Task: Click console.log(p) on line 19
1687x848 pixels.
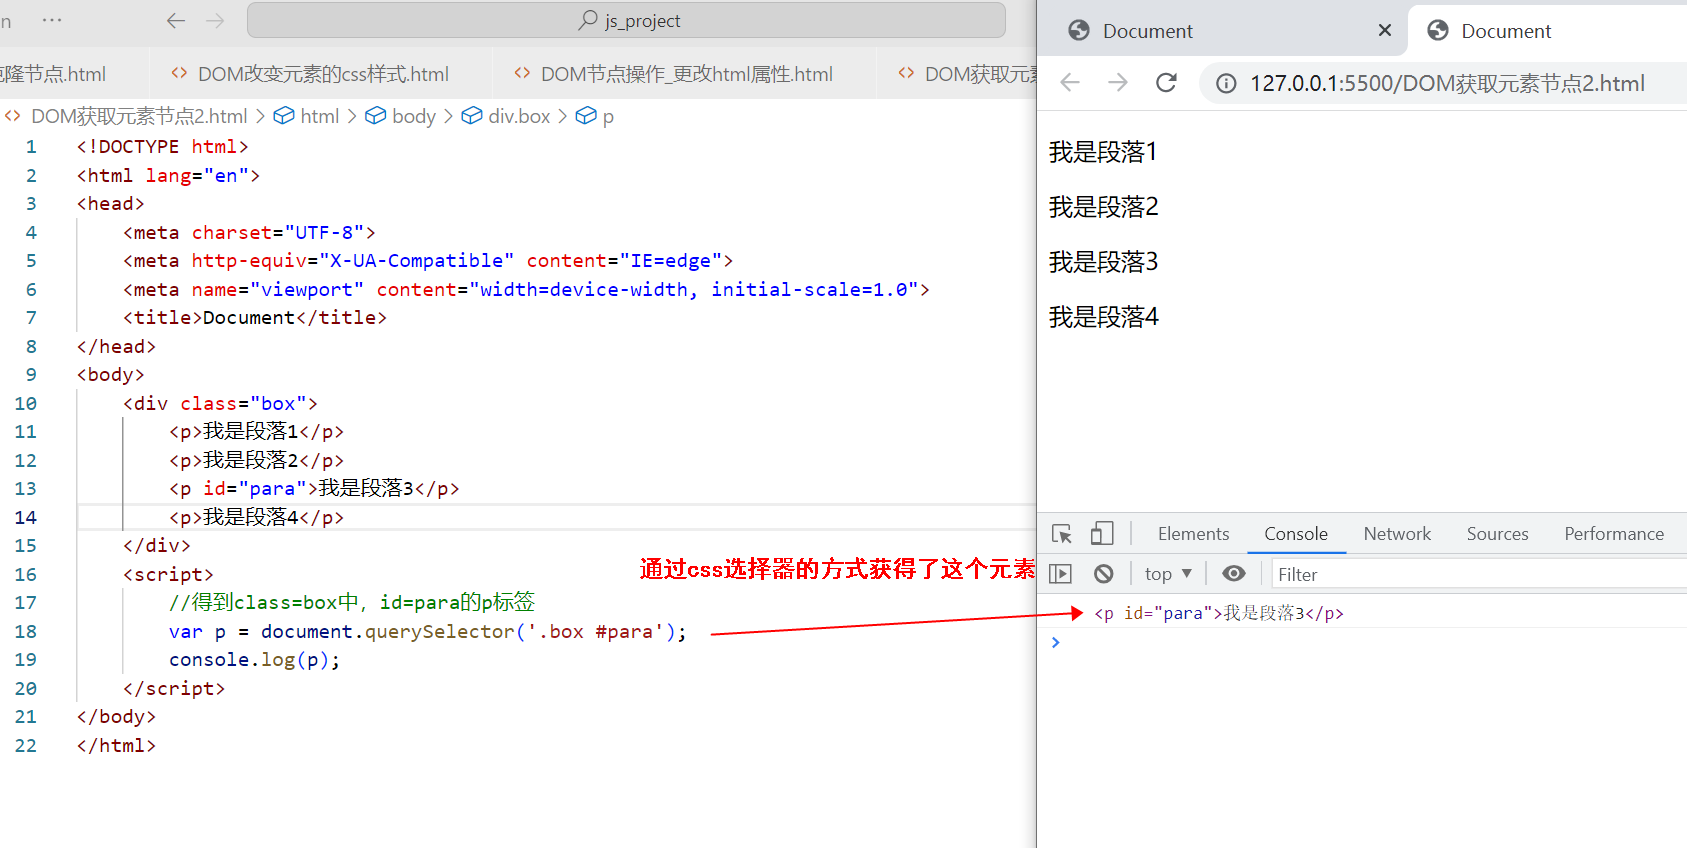Action: click(x=255, y=660)
